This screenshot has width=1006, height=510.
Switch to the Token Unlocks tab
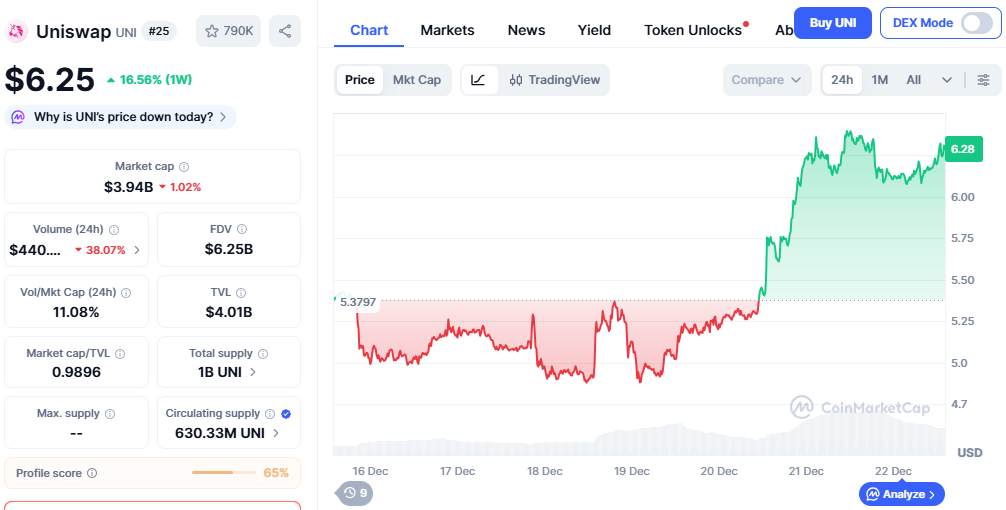(693, 30)
